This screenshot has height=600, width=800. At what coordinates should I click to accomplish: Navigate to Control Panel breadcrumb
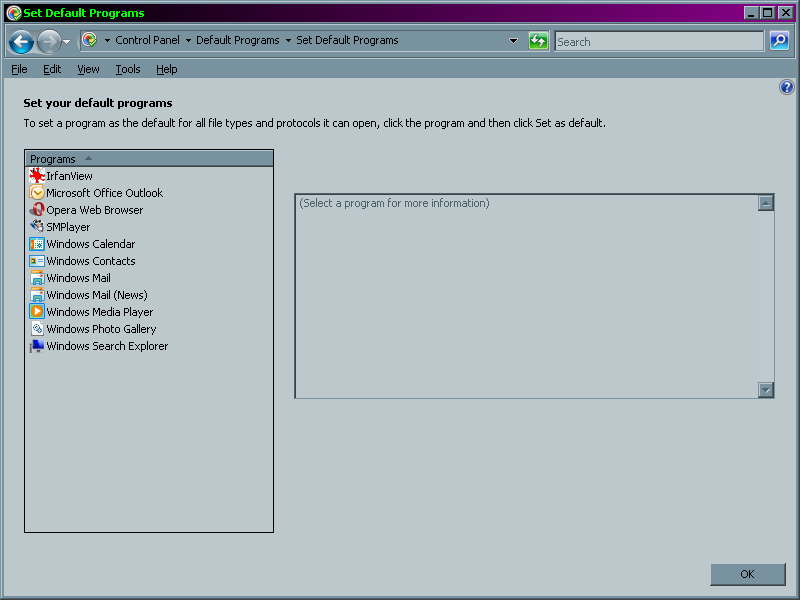[x=147, y=40]
